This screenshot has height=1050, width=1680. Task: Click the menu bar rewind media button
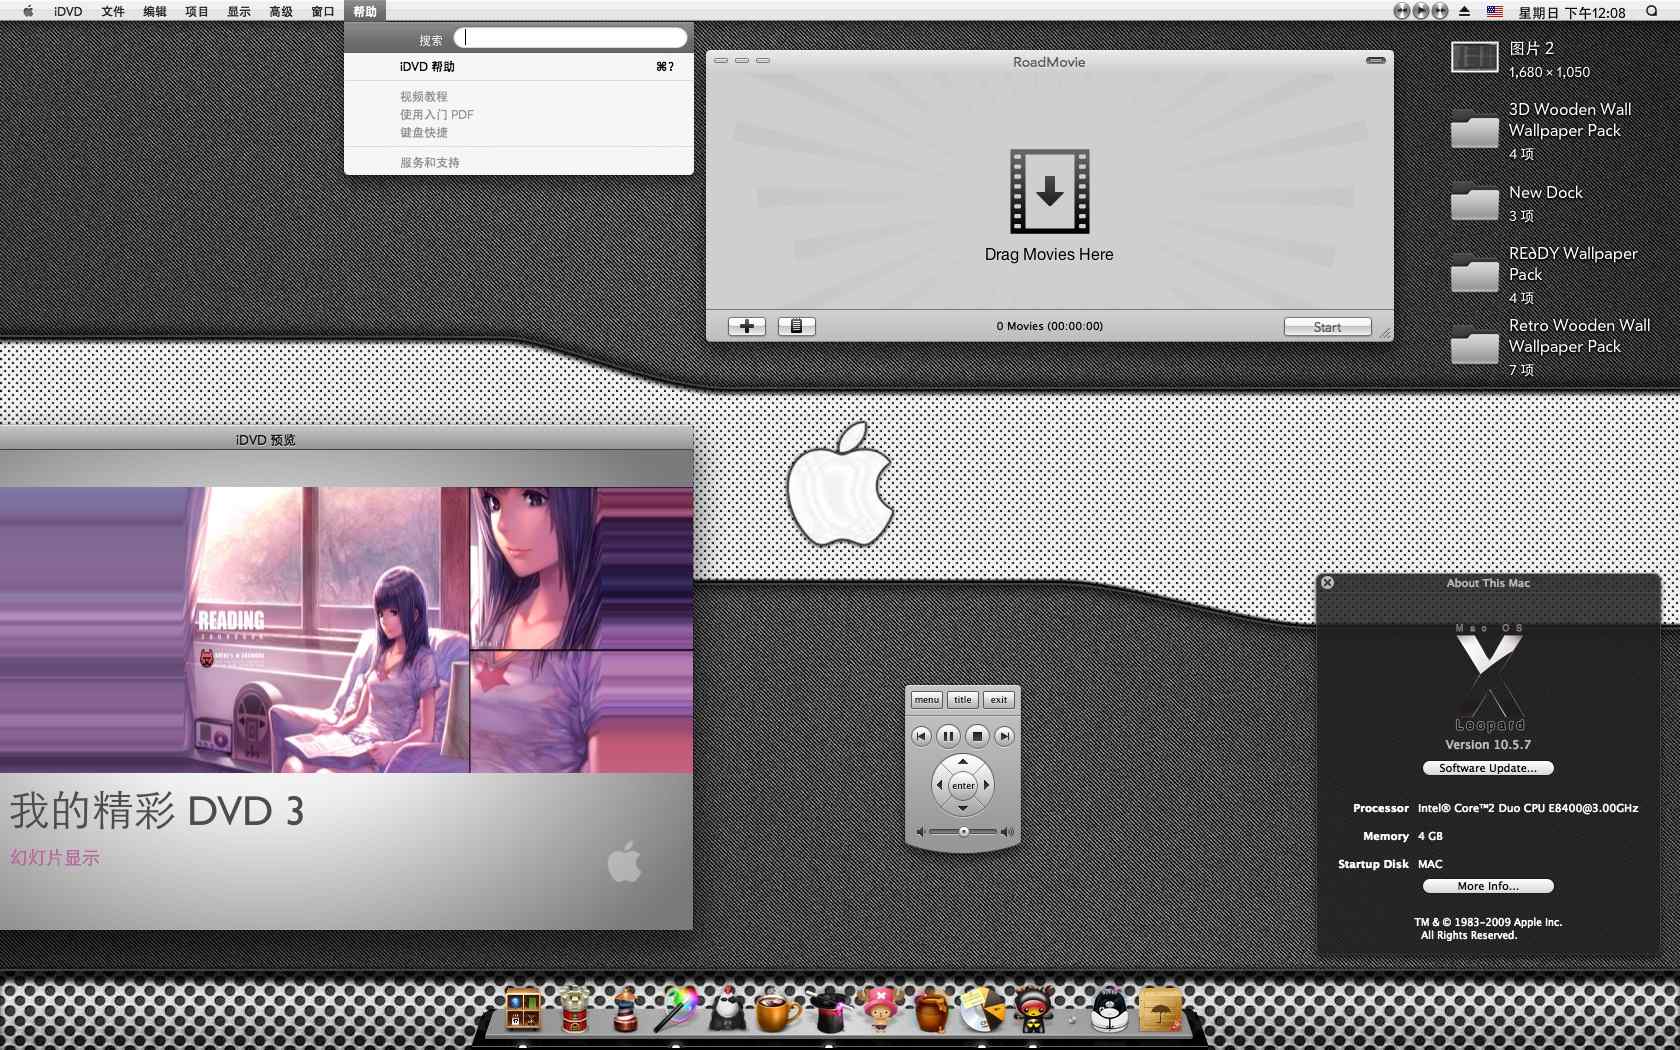(1402, 11)
